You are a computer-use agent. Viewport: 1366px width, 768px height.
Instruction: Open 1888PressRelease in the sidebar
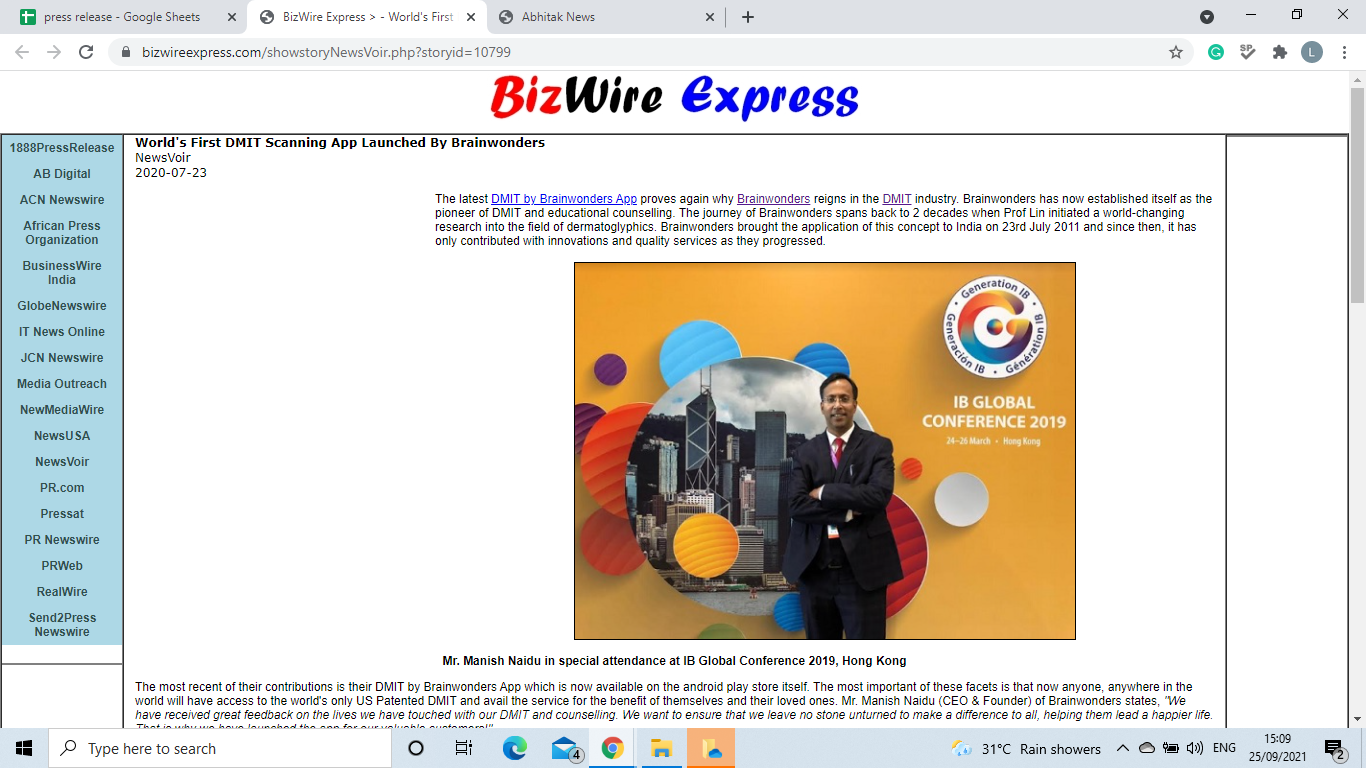click(62, 148)
